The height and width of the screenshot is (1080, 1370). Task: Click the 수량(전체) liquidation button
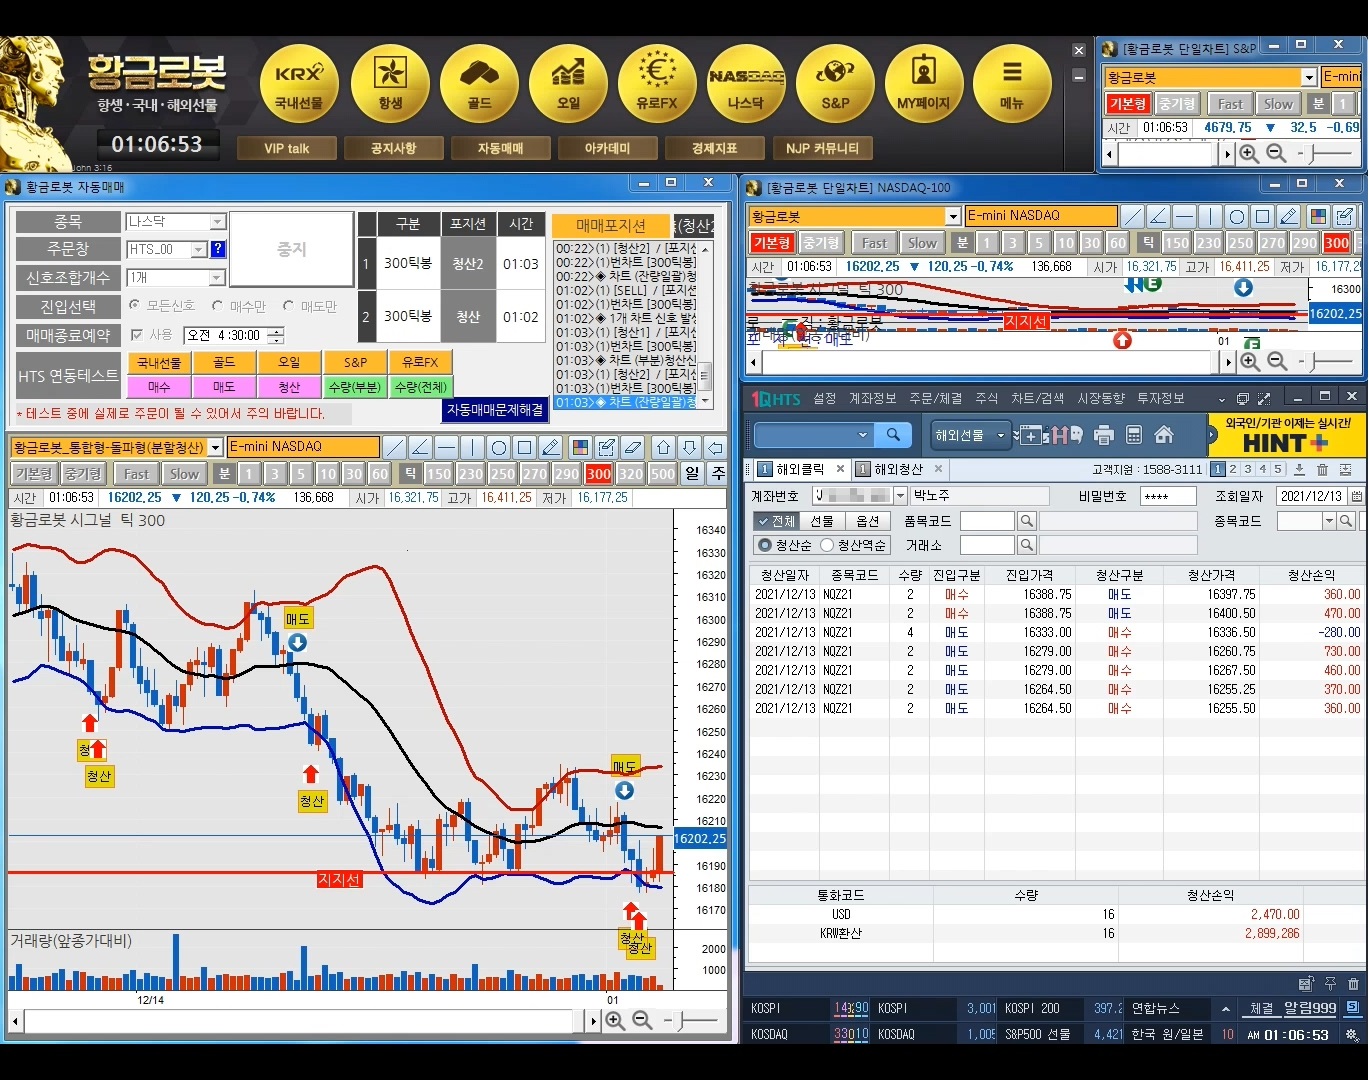tap(421, 386)
